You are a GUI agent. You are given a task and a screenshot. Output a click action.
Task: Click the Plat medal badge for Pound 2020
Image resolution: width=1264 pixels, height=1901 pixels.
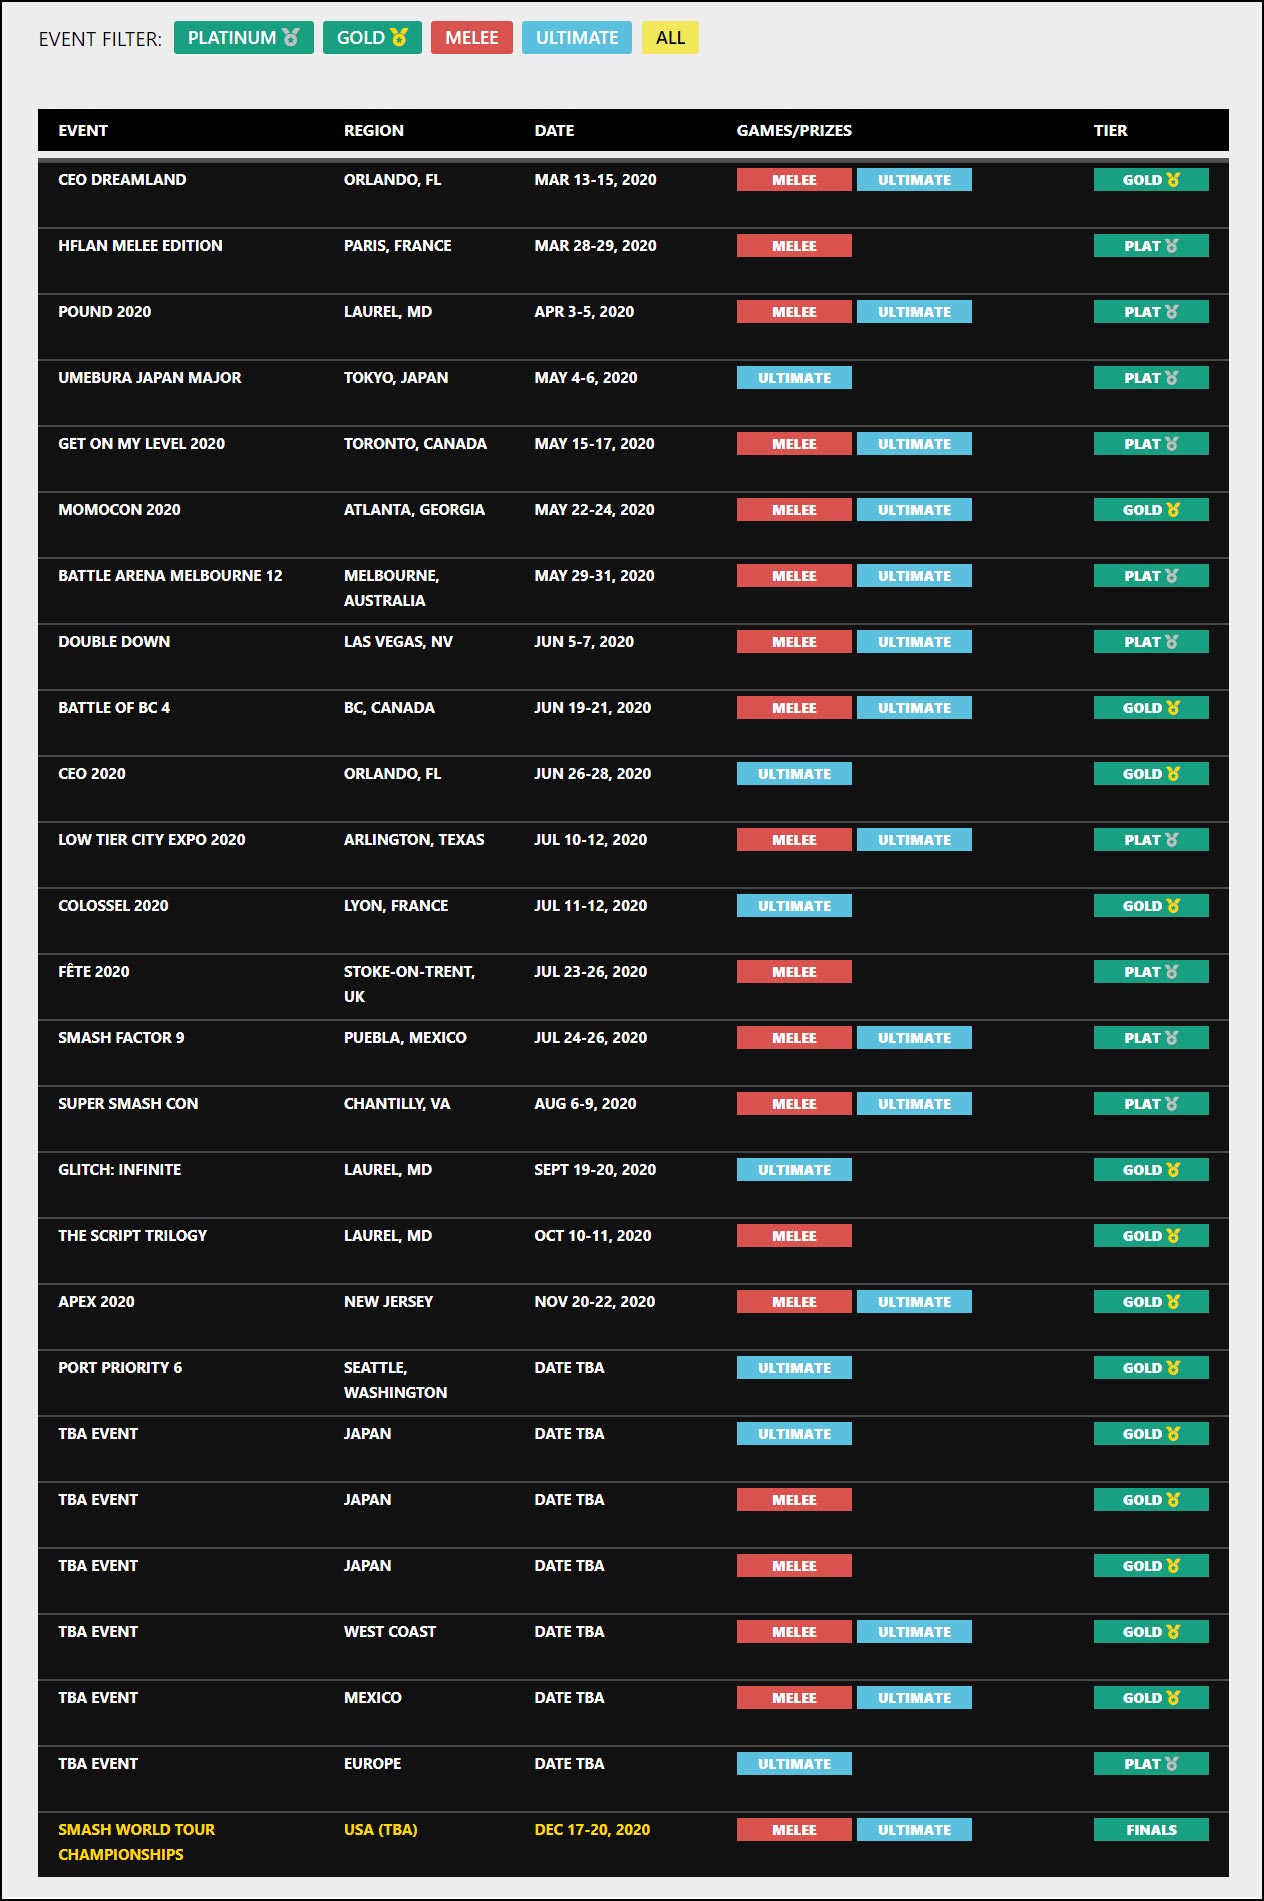(x=1150, y=312)
